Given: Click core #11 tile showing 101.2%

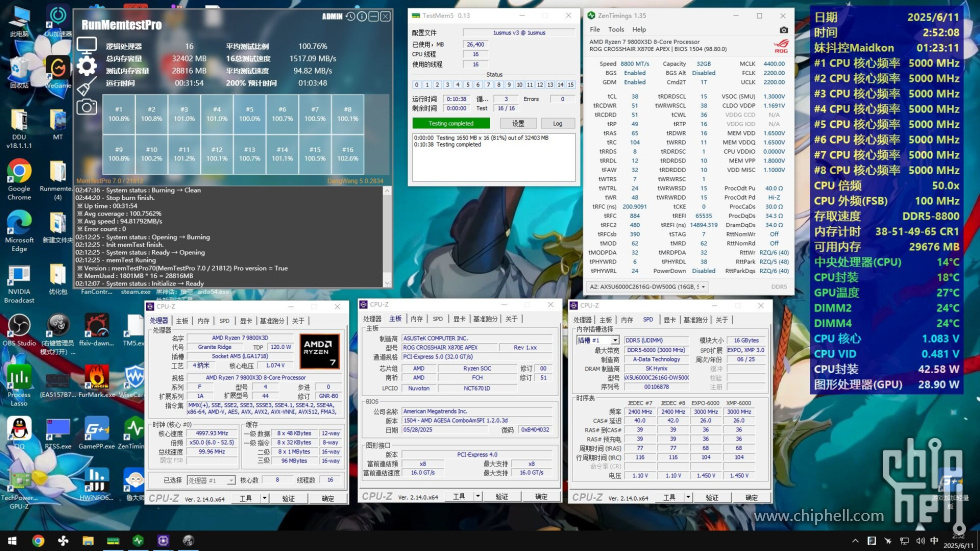Looking at the screenshot, I should point(184,154).
